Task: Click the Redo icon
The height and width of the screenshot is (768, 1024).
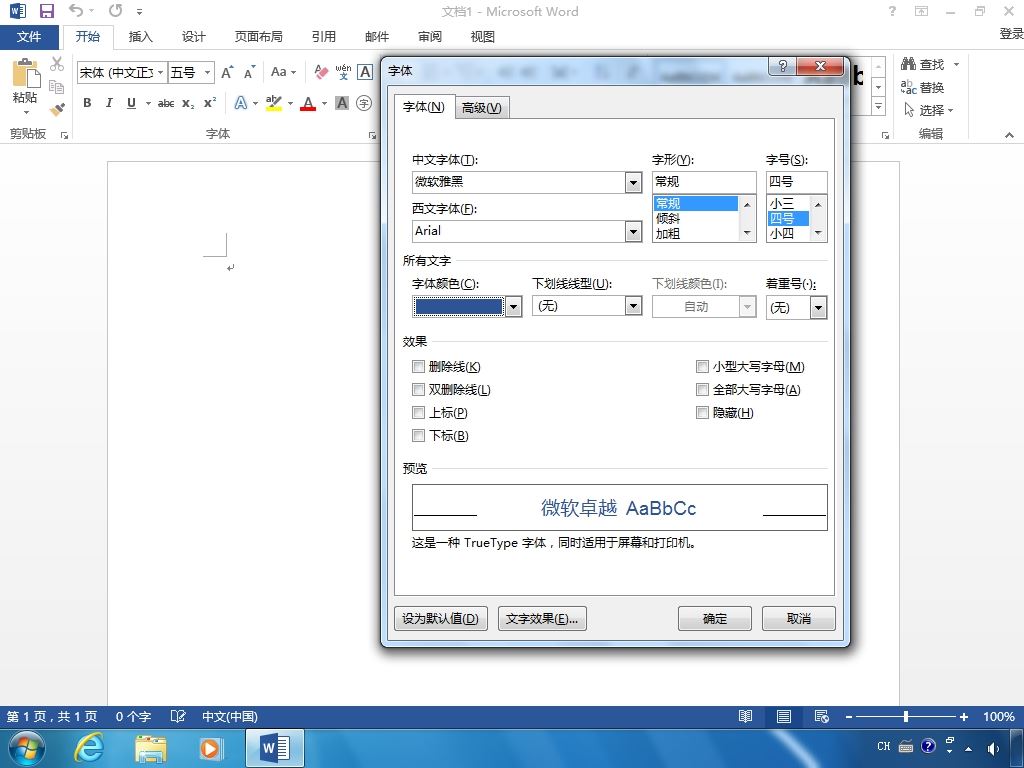Action: (116, 10)
